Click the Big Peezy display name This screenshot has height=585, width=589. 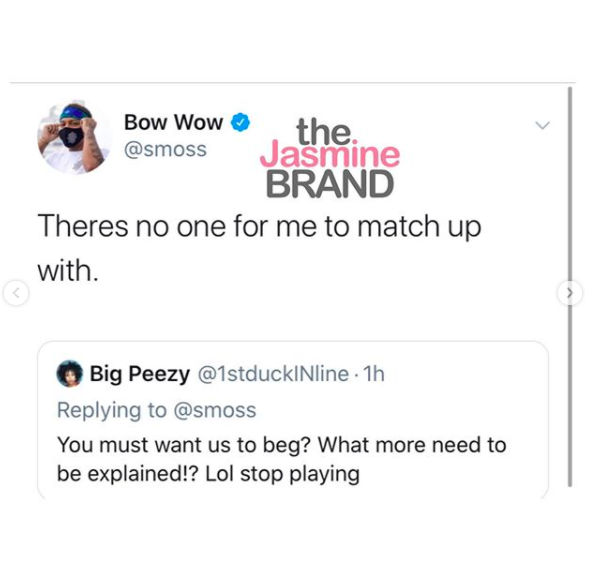coord(140,374)
